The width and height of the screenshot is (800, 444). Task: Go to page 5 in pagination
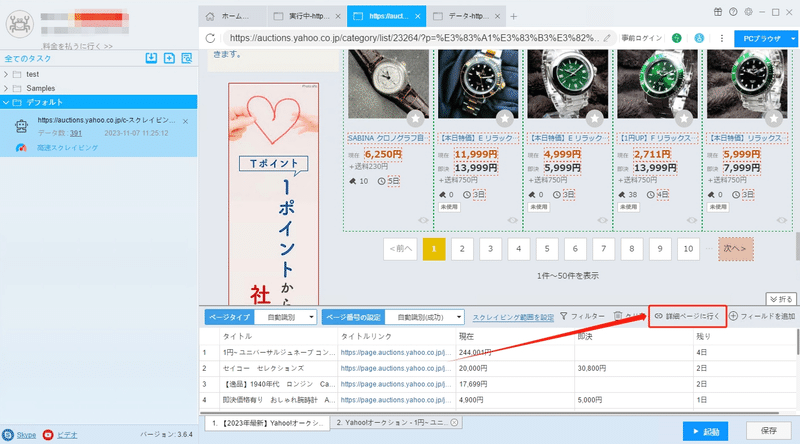(x=546, y=249)
